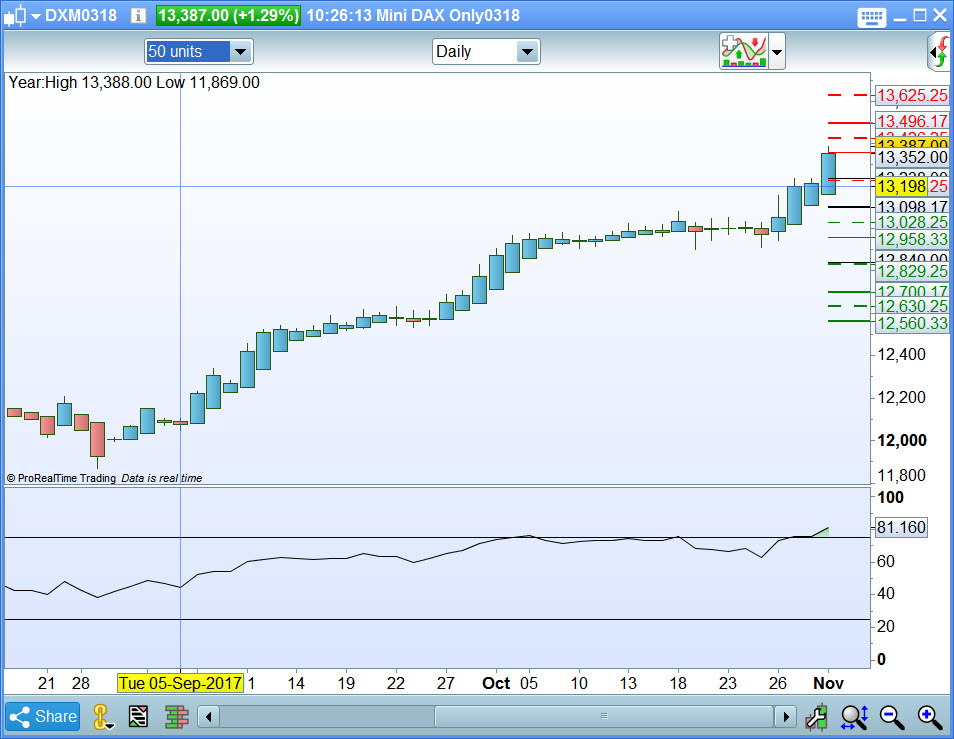Click the 12,000 price axis label
Screen dimensions: 954x739
[902, 440]
